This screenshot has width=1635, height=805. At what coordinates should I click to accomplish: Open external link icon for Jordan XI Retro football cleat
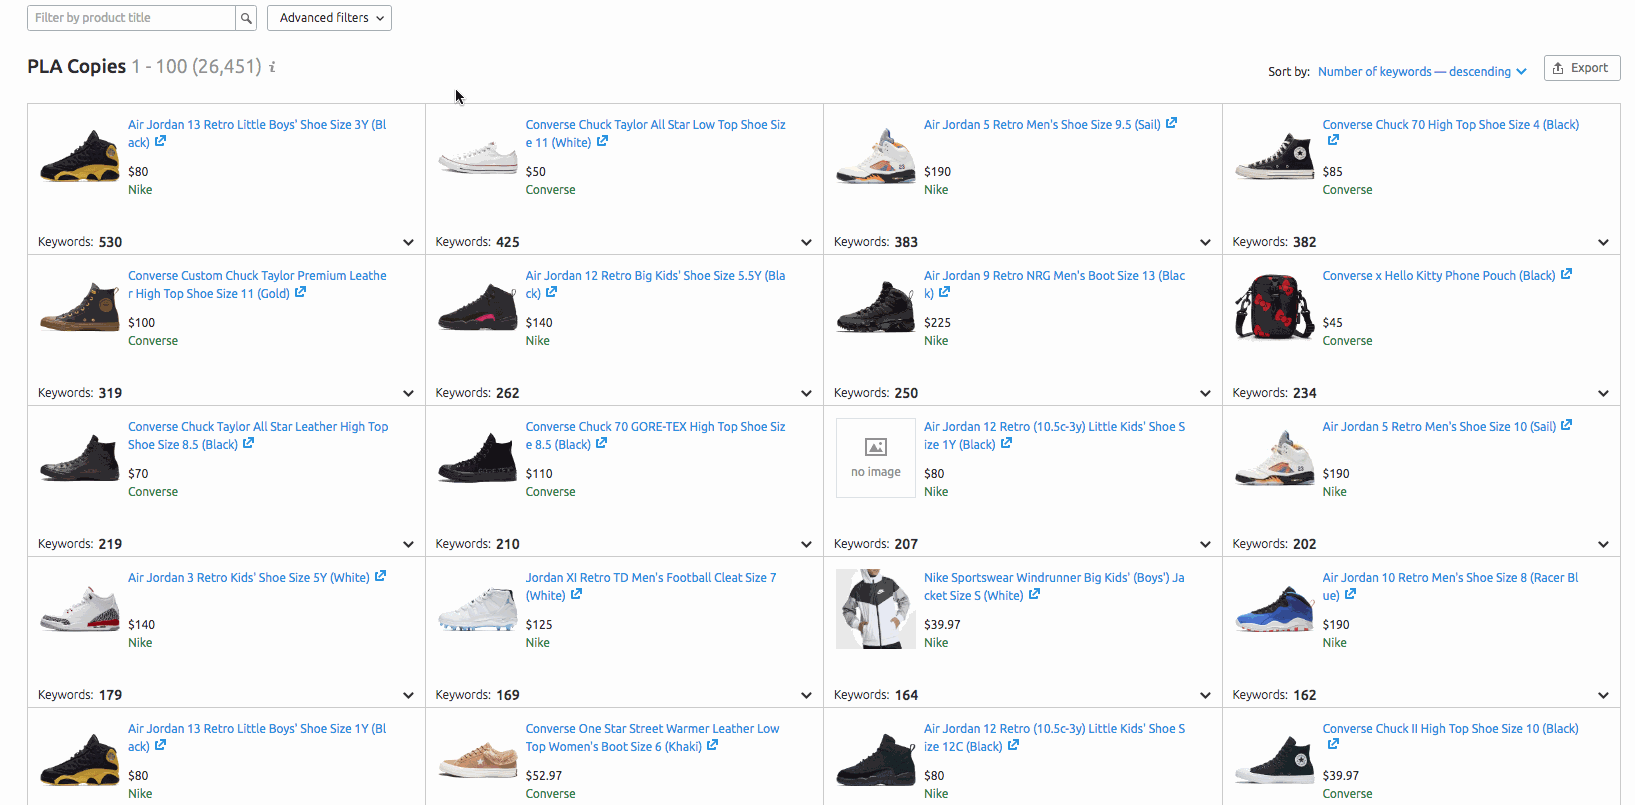tap(576, 594)
